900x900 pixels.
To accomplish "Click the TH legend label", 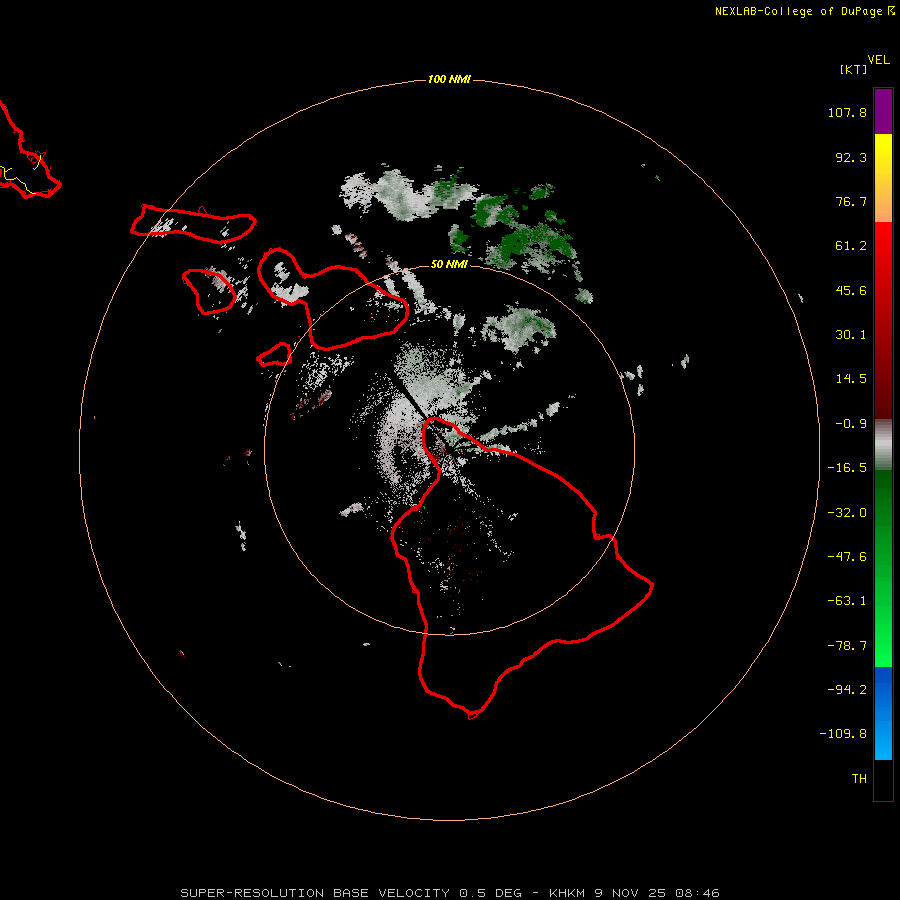I will (859, 778).
